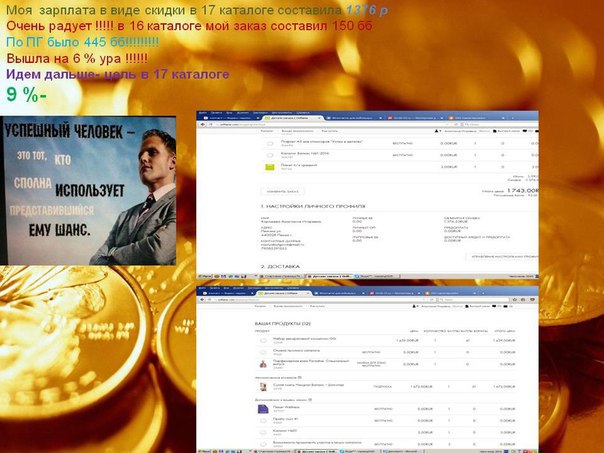Click the address bar in the profile settings screenshot
The width and height of the screenshot is (604, 453).
tap(331, 125)
